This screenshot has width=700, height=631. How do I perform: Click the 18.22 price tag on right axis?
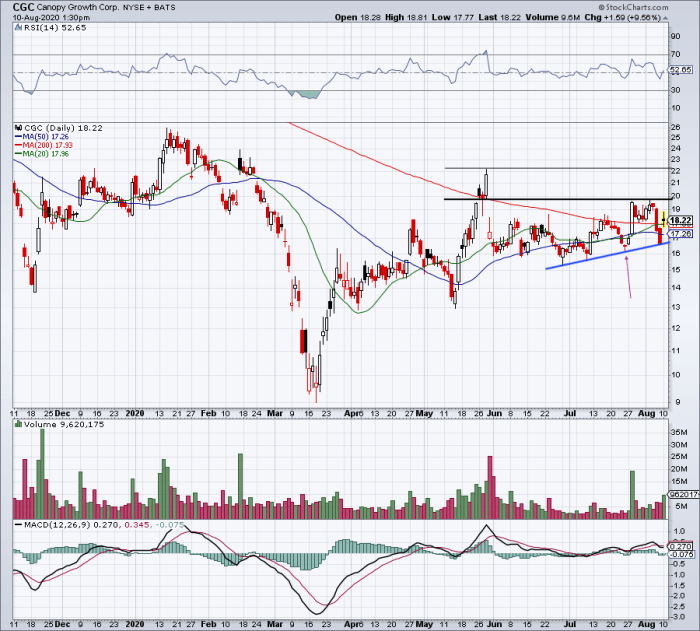coord(681,221)
